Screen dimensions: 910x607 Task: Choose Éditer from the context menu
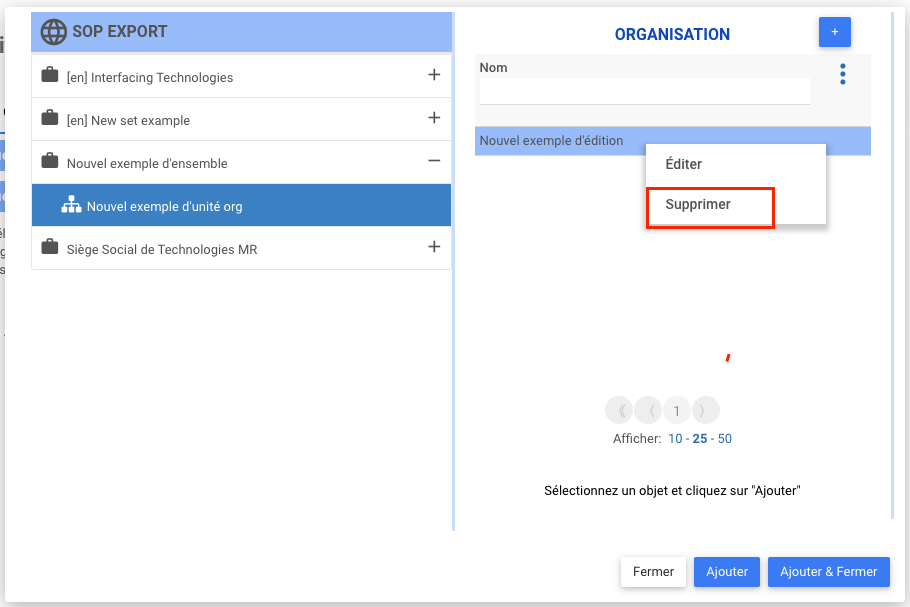tap(684, 165)
